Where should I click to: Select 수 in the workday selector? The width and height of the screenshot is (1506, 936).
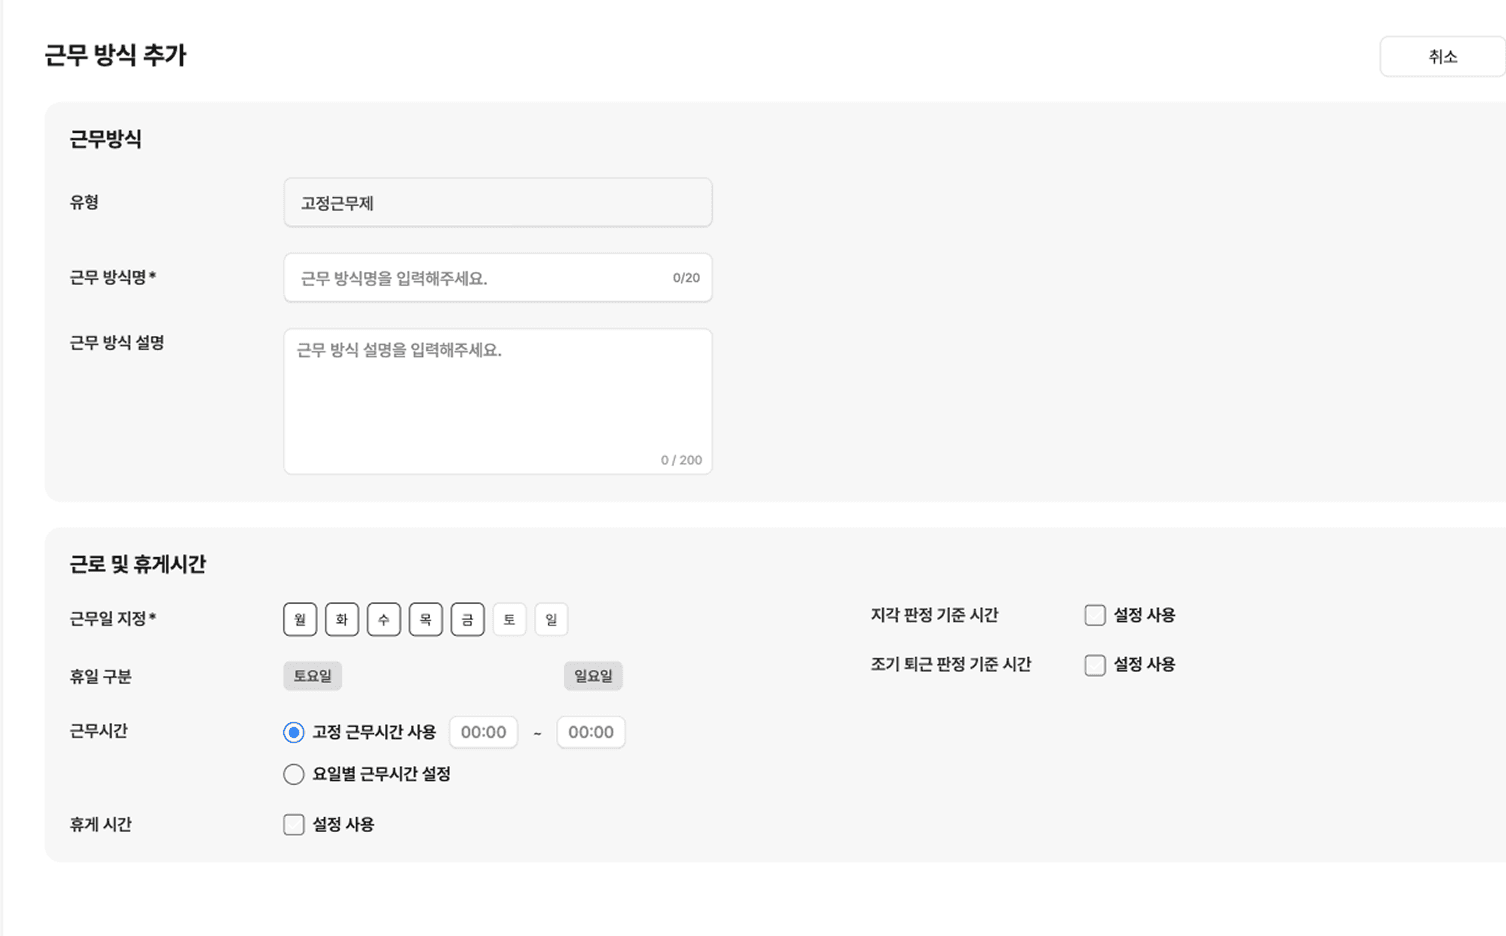pyautogui.click(x=383, y=619)
